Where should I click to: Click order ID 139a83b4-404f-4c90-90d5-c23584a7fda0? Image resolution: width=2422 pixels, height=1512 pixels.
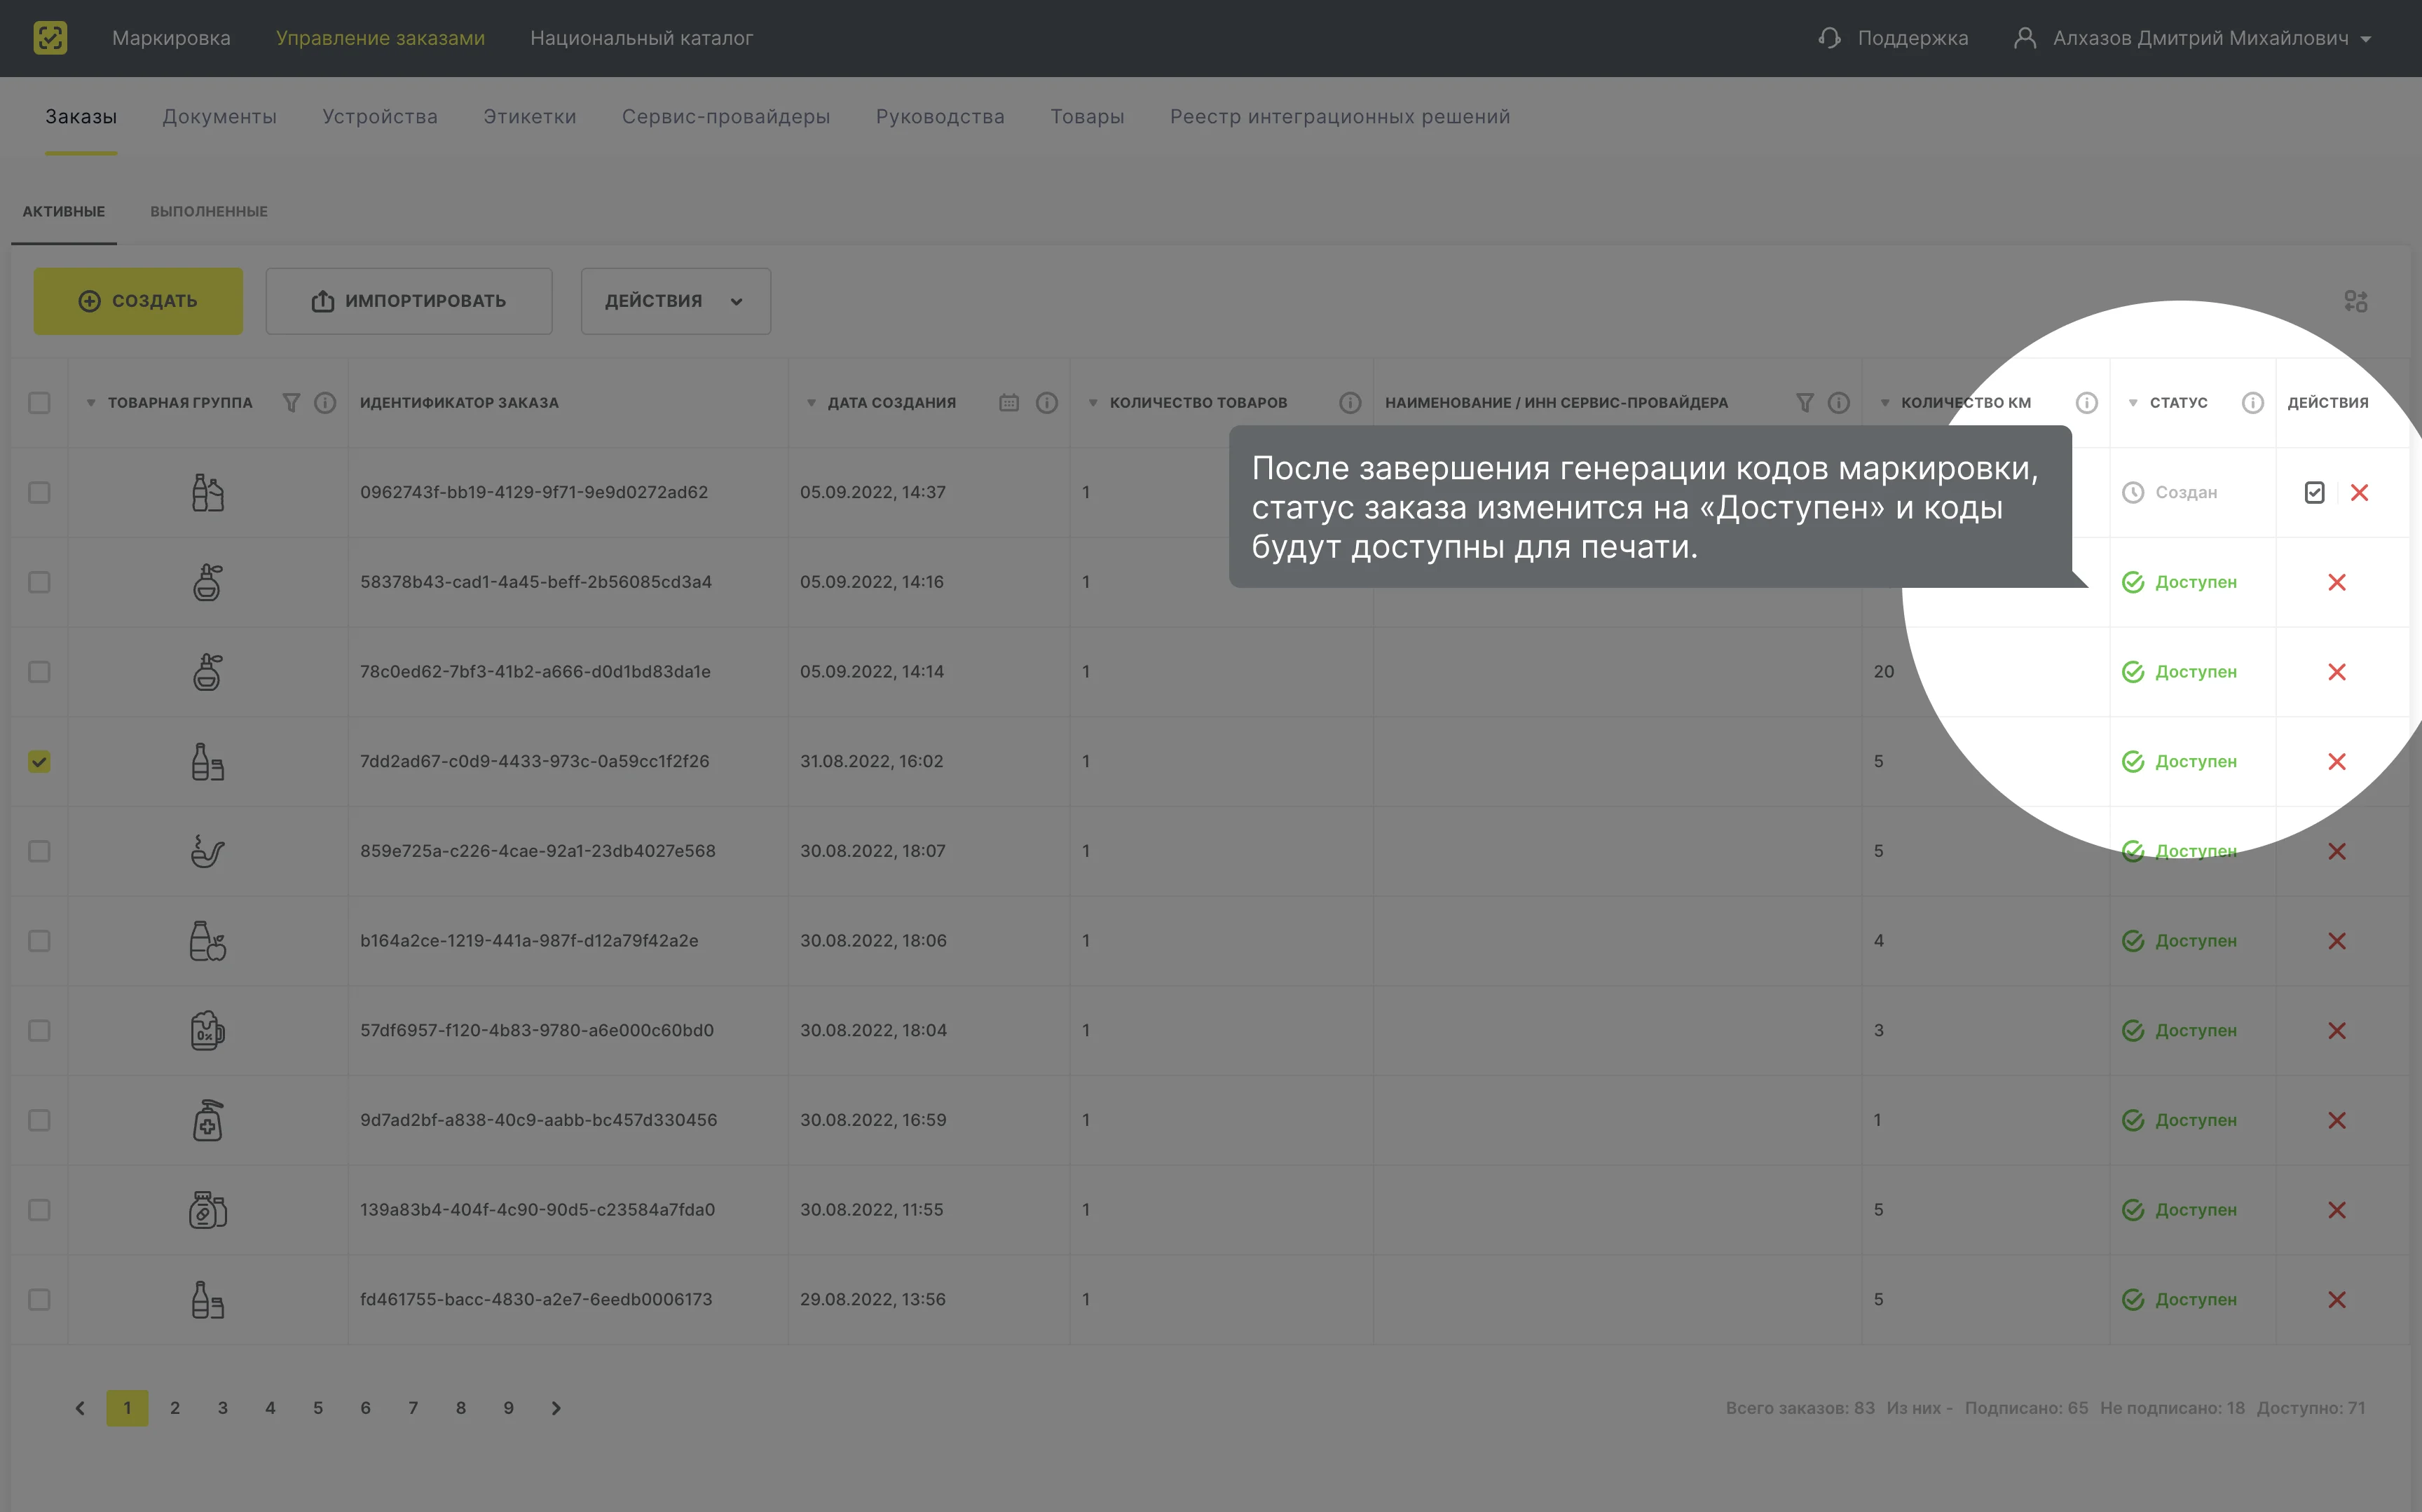pyautogui.click(x=538, y=1210)
